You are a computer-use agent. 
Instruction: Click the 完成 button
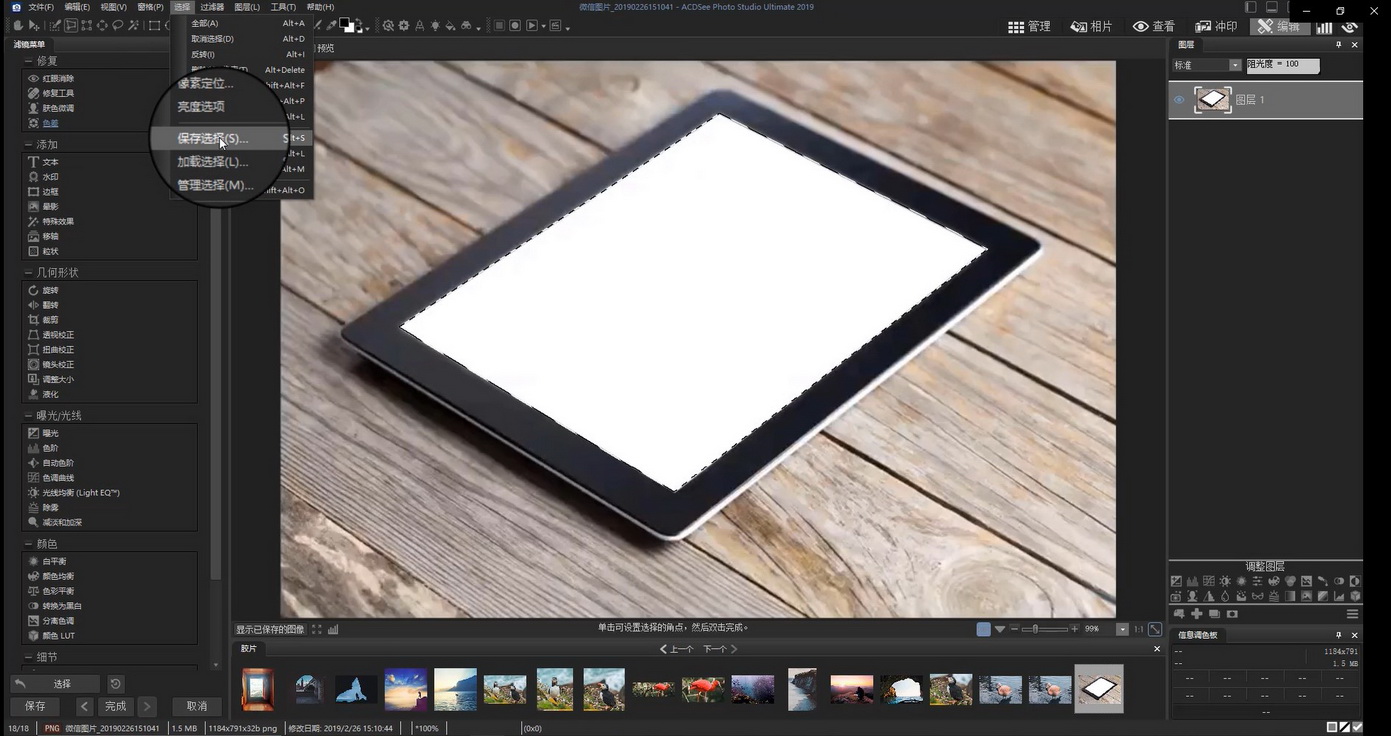tap(116, 706)
